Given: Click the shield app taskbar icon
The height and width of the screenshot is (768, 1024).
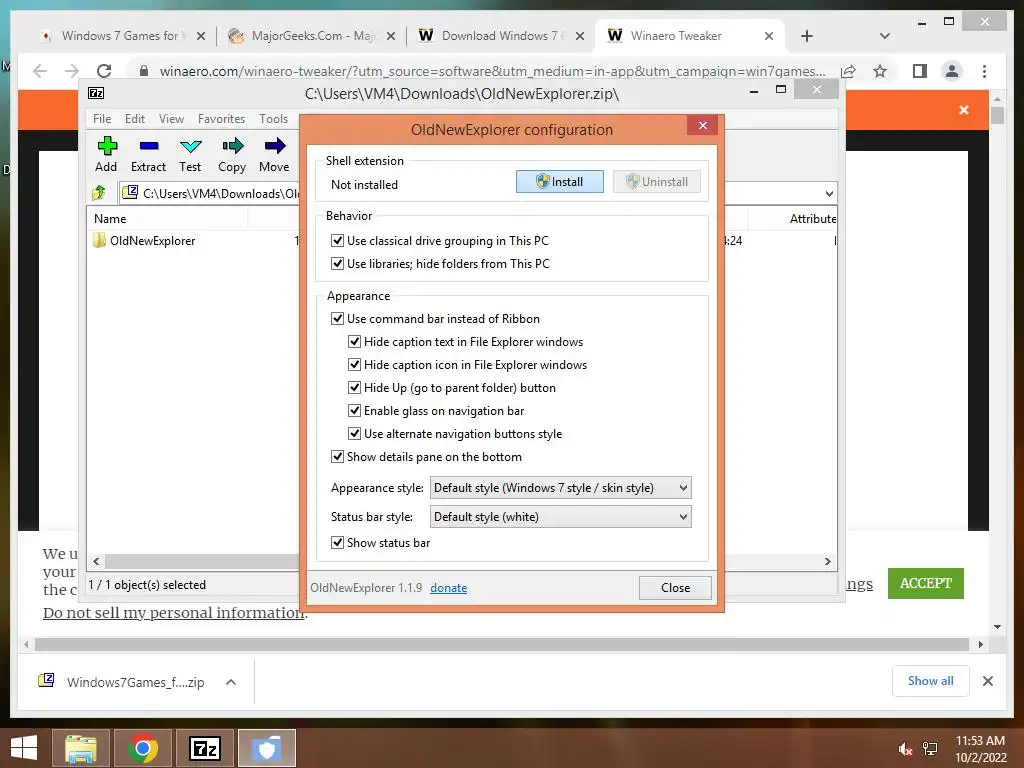Looking at the screenshot, I should (266, 748).
